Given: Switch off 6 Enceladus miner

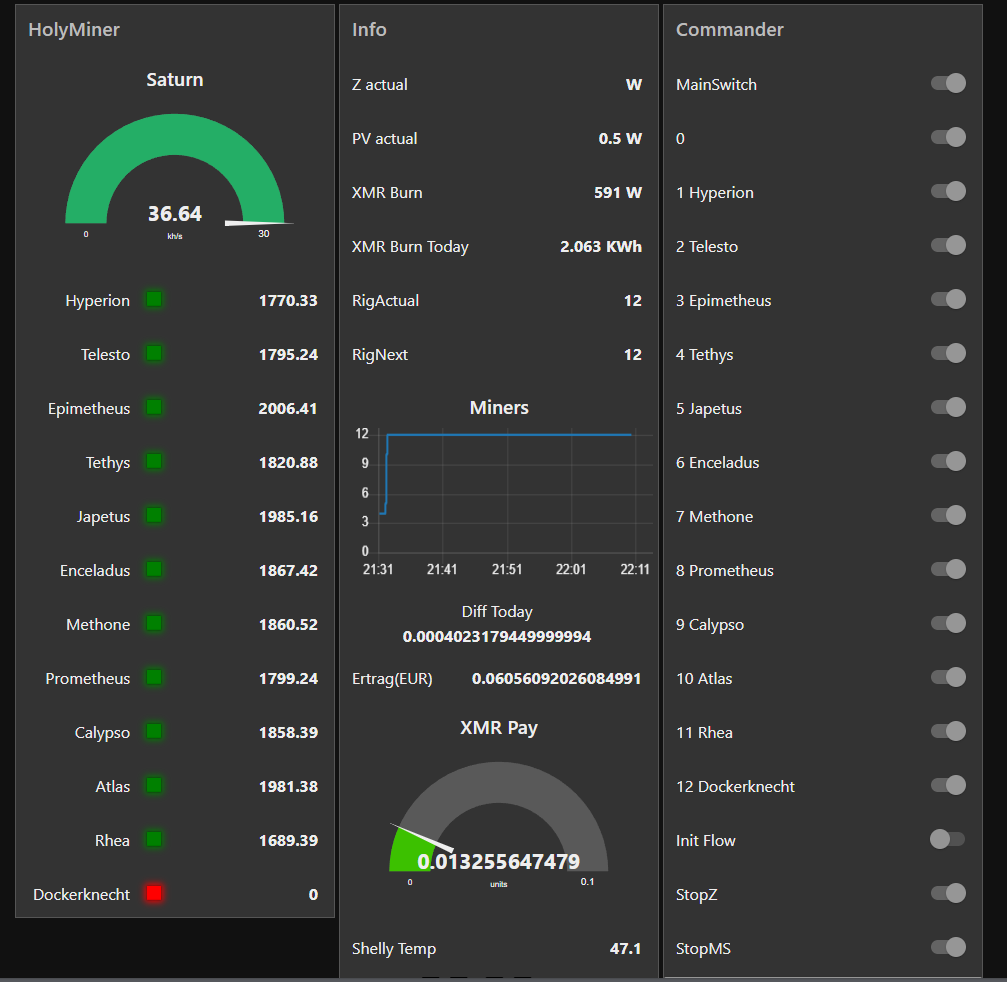Looking at the screenshot, I should (x=948, y=462).
